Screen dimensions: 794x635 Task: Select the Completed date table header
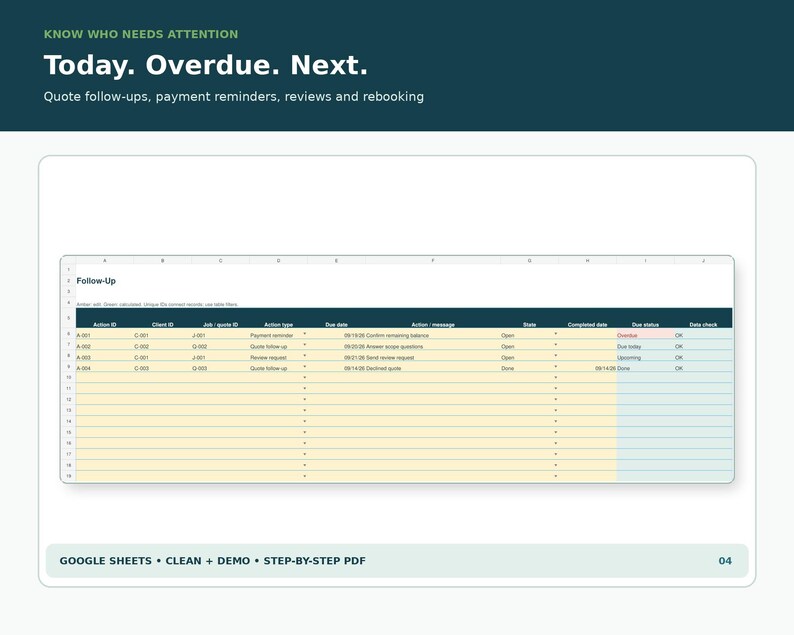(x=587, y=325)
